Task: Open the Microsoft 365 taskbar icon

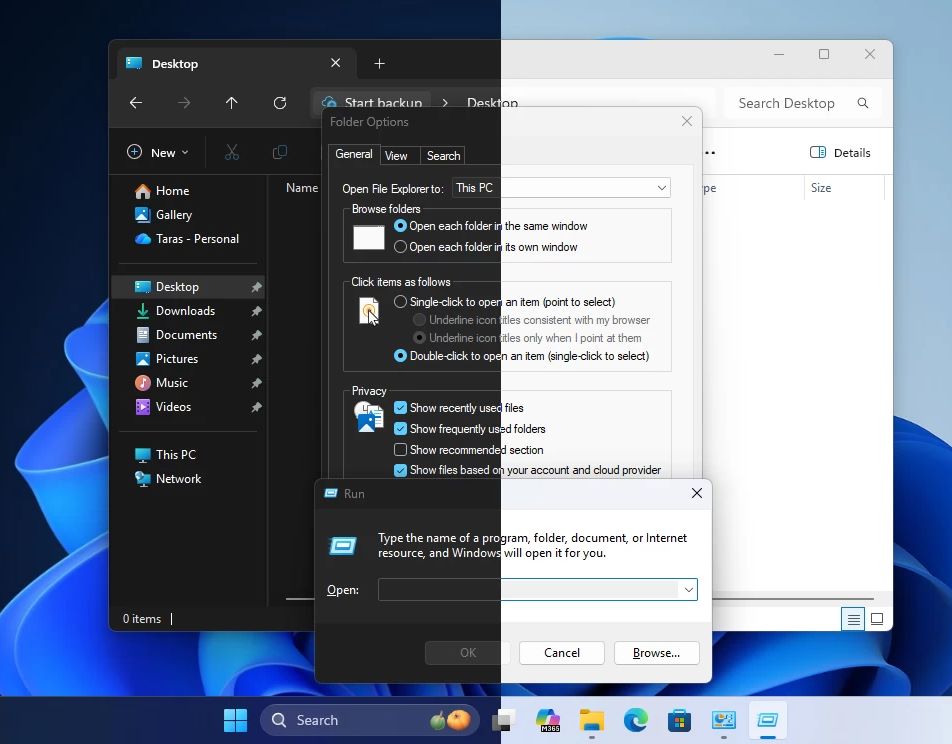Action: [x=547, y=720]
